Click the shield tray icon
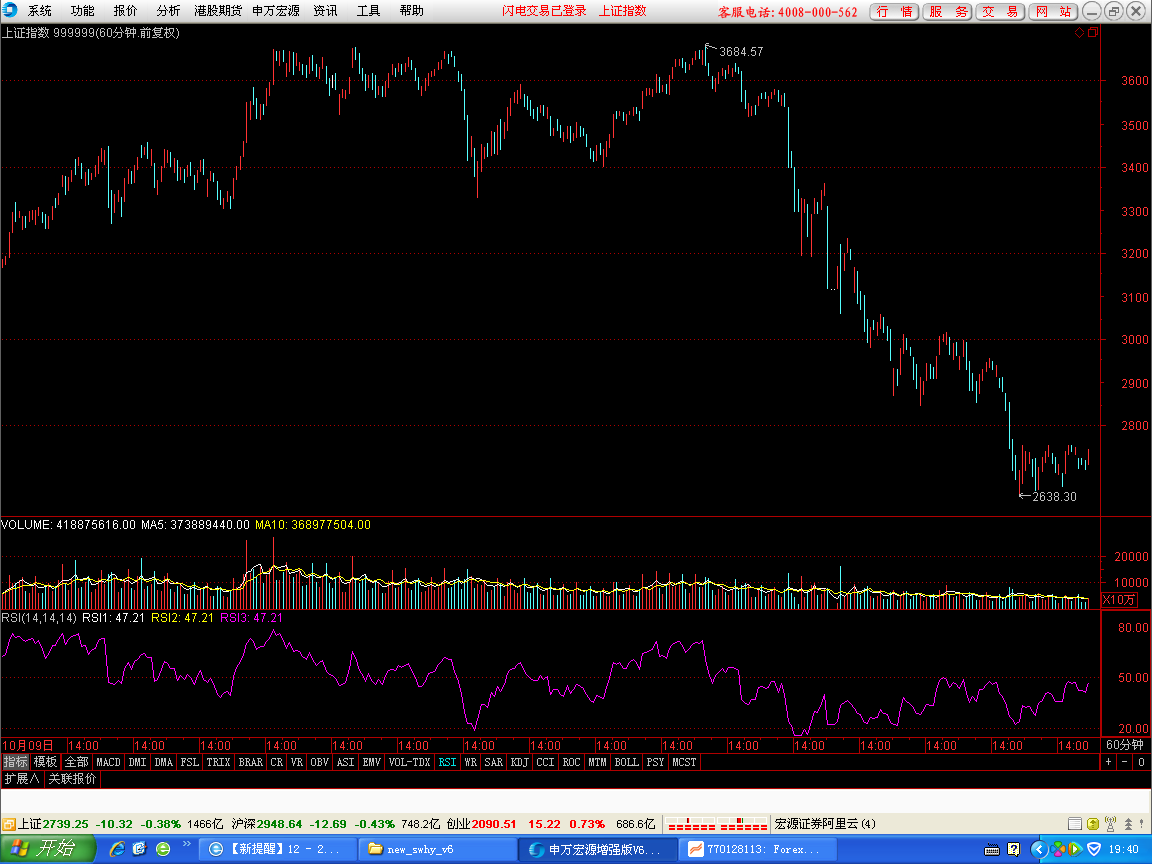The width and height of the screenshot is (1152, 864). coord(1094,850)
